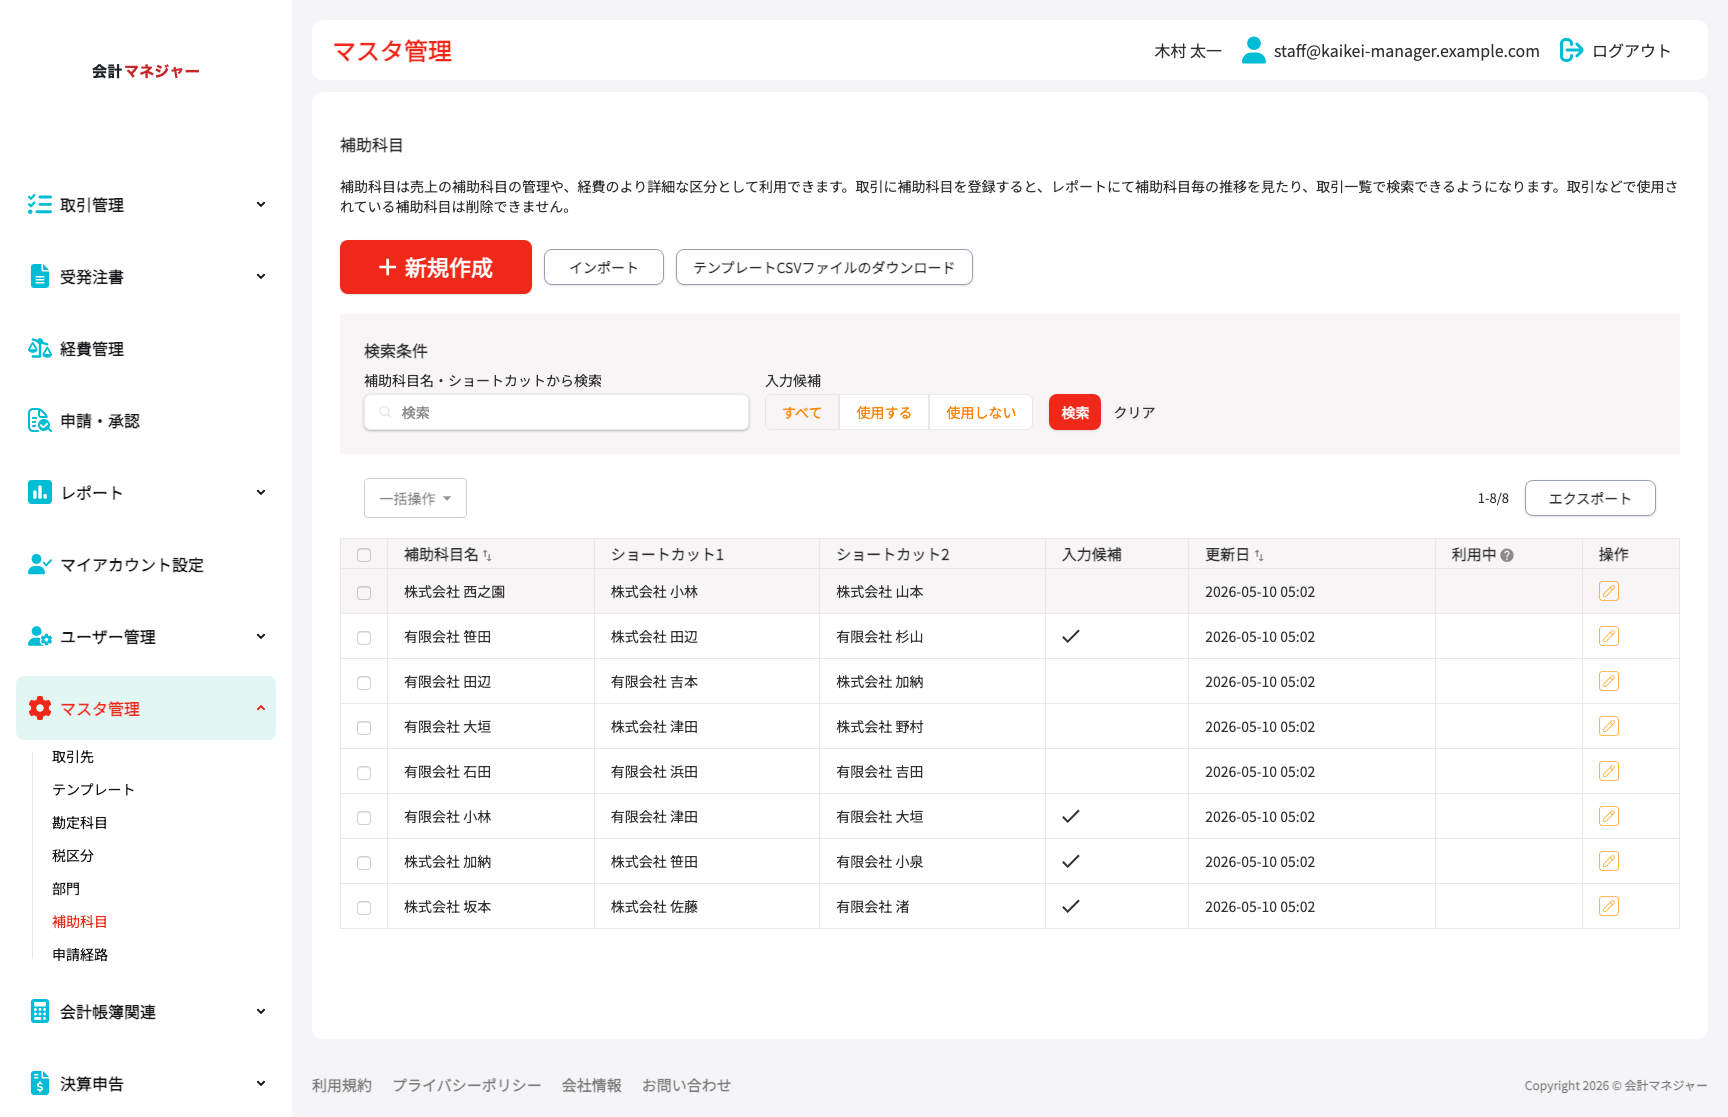Click the logout arrow icon

tap(1571, 51)
